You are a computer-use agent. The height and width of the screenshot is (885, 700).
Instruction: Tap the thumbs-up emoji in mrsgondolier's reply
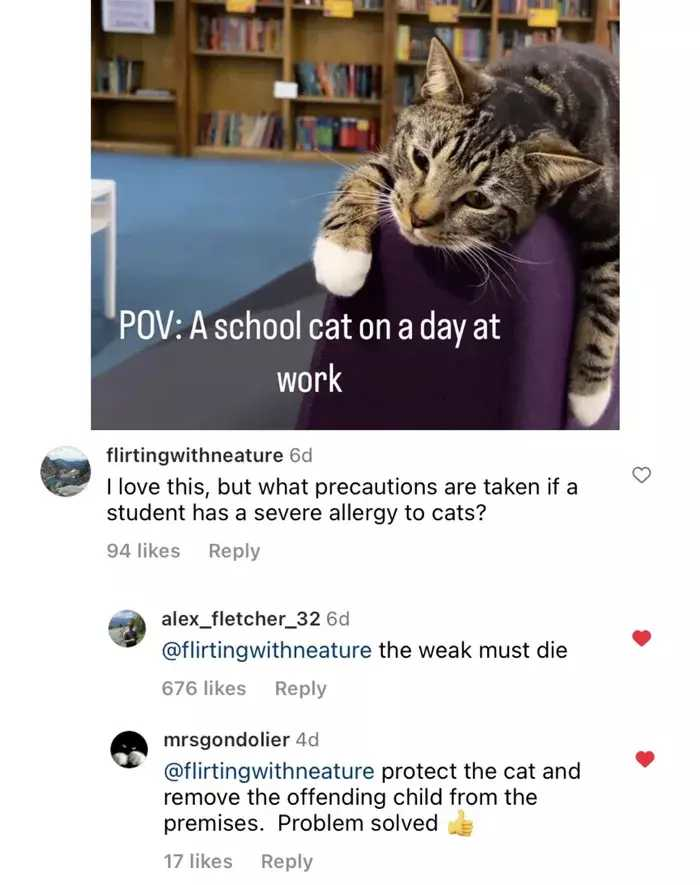(x=461, y=823)
